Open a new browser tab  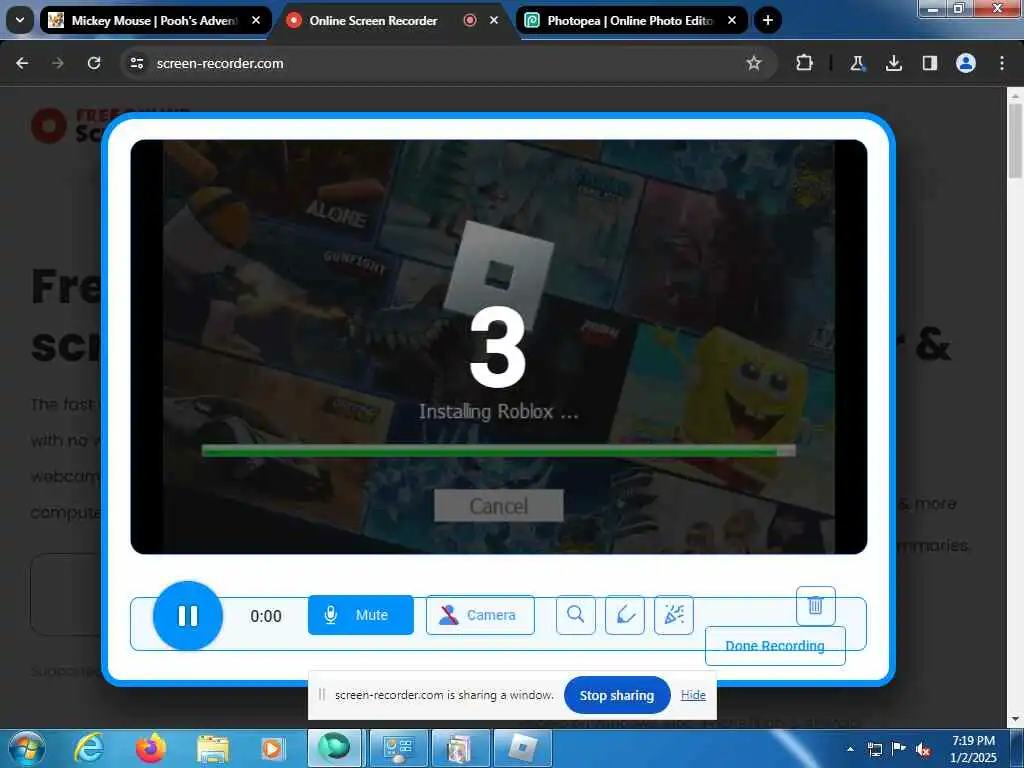tap(768, 21)
